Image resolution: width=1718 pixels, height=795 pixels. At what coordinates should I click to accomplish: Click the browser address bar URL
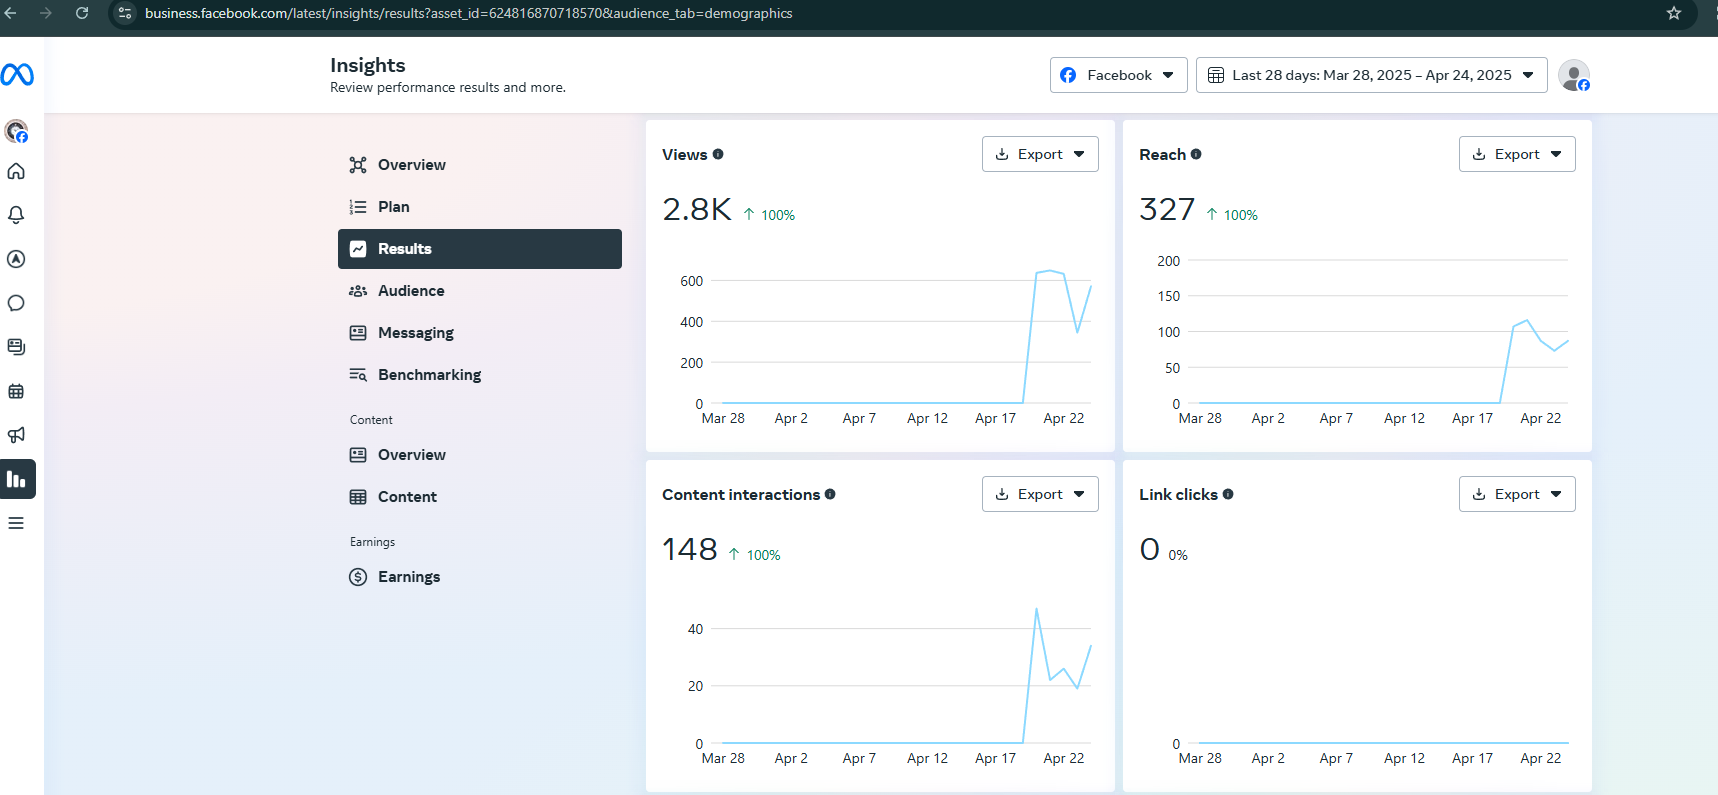(468, 13)
